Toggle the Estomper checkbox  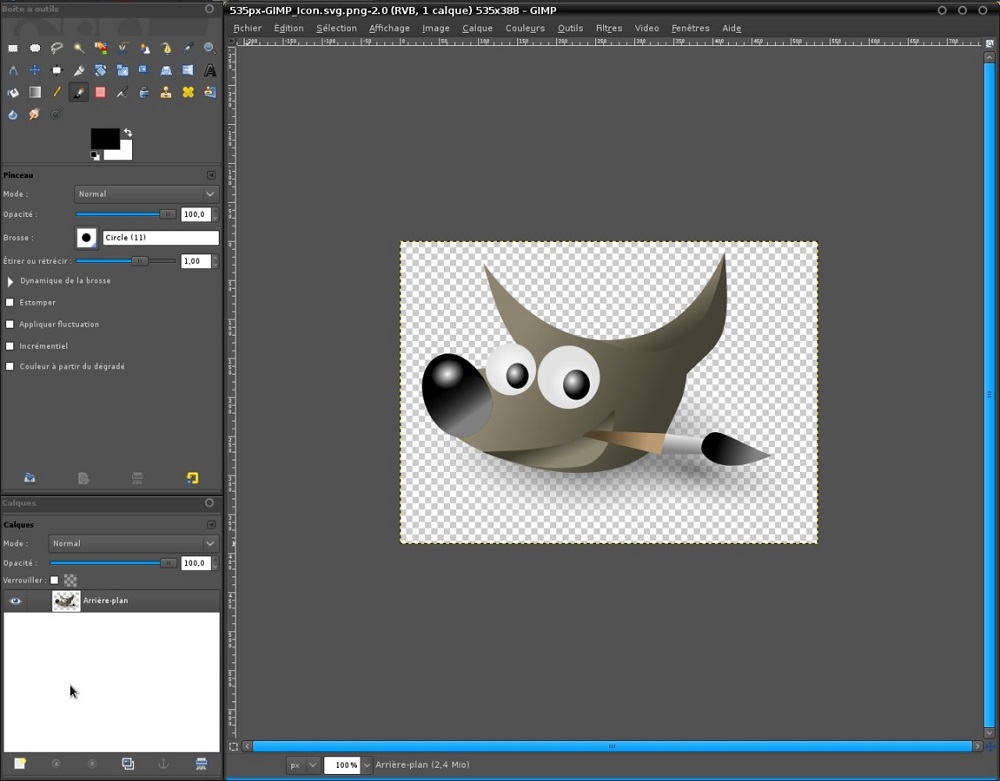(x=10, y=302)
